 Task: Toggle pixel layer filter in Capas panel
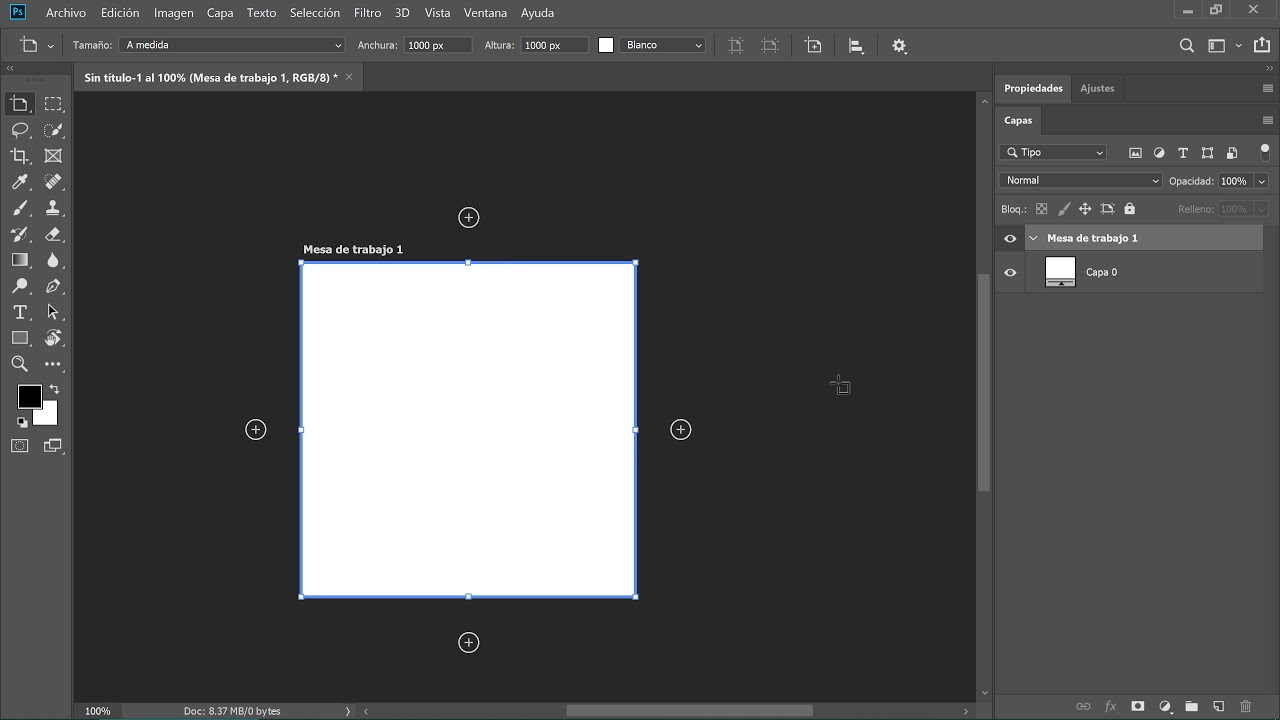tap(1135, 153)
